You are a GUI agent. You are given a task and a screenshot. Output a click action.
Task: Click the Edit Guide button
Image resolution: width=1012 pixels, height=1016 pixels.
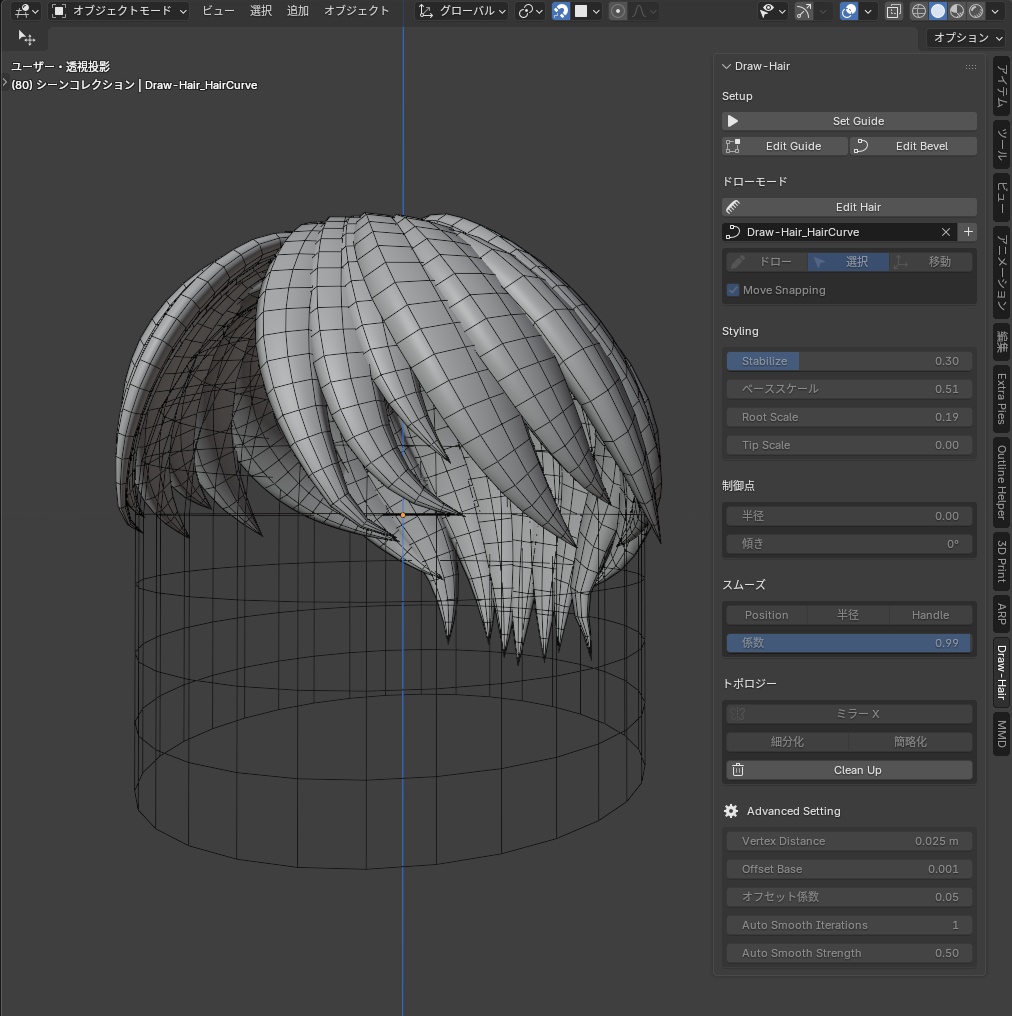785,146
